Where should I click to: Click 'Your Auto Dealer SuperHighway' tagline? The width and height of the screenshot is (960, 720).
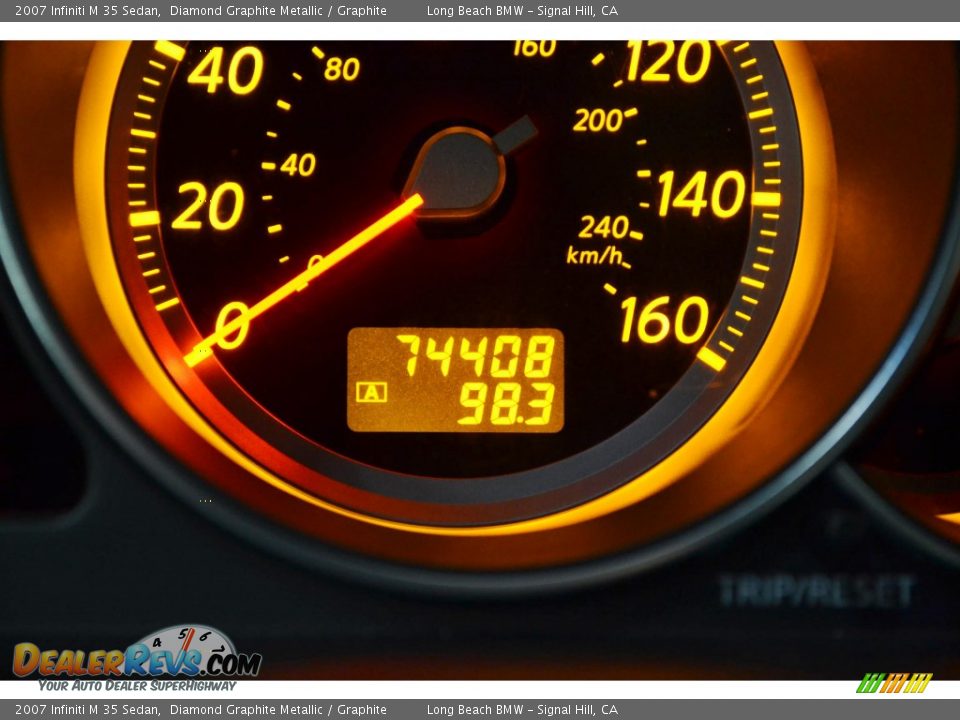(137, 686)
